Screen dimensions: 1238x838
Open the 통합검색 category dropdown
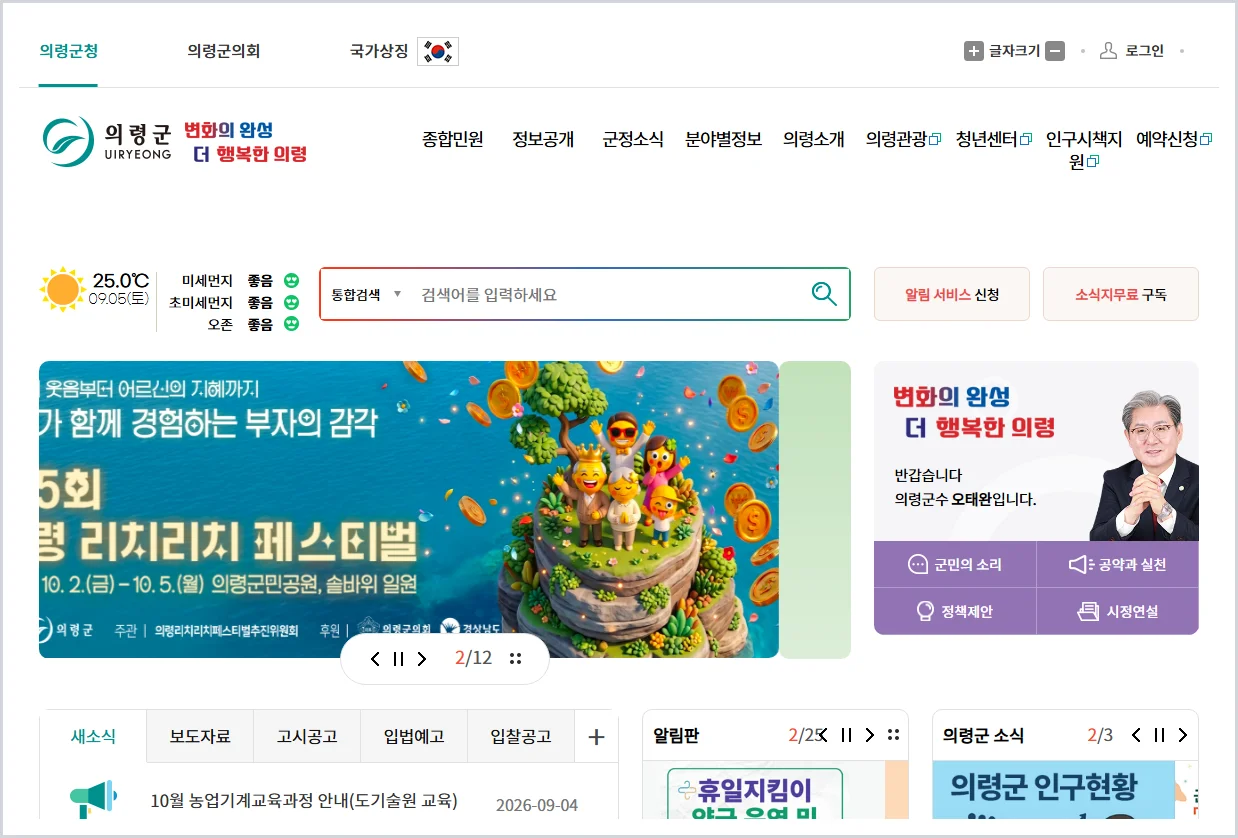click(366, 294)
